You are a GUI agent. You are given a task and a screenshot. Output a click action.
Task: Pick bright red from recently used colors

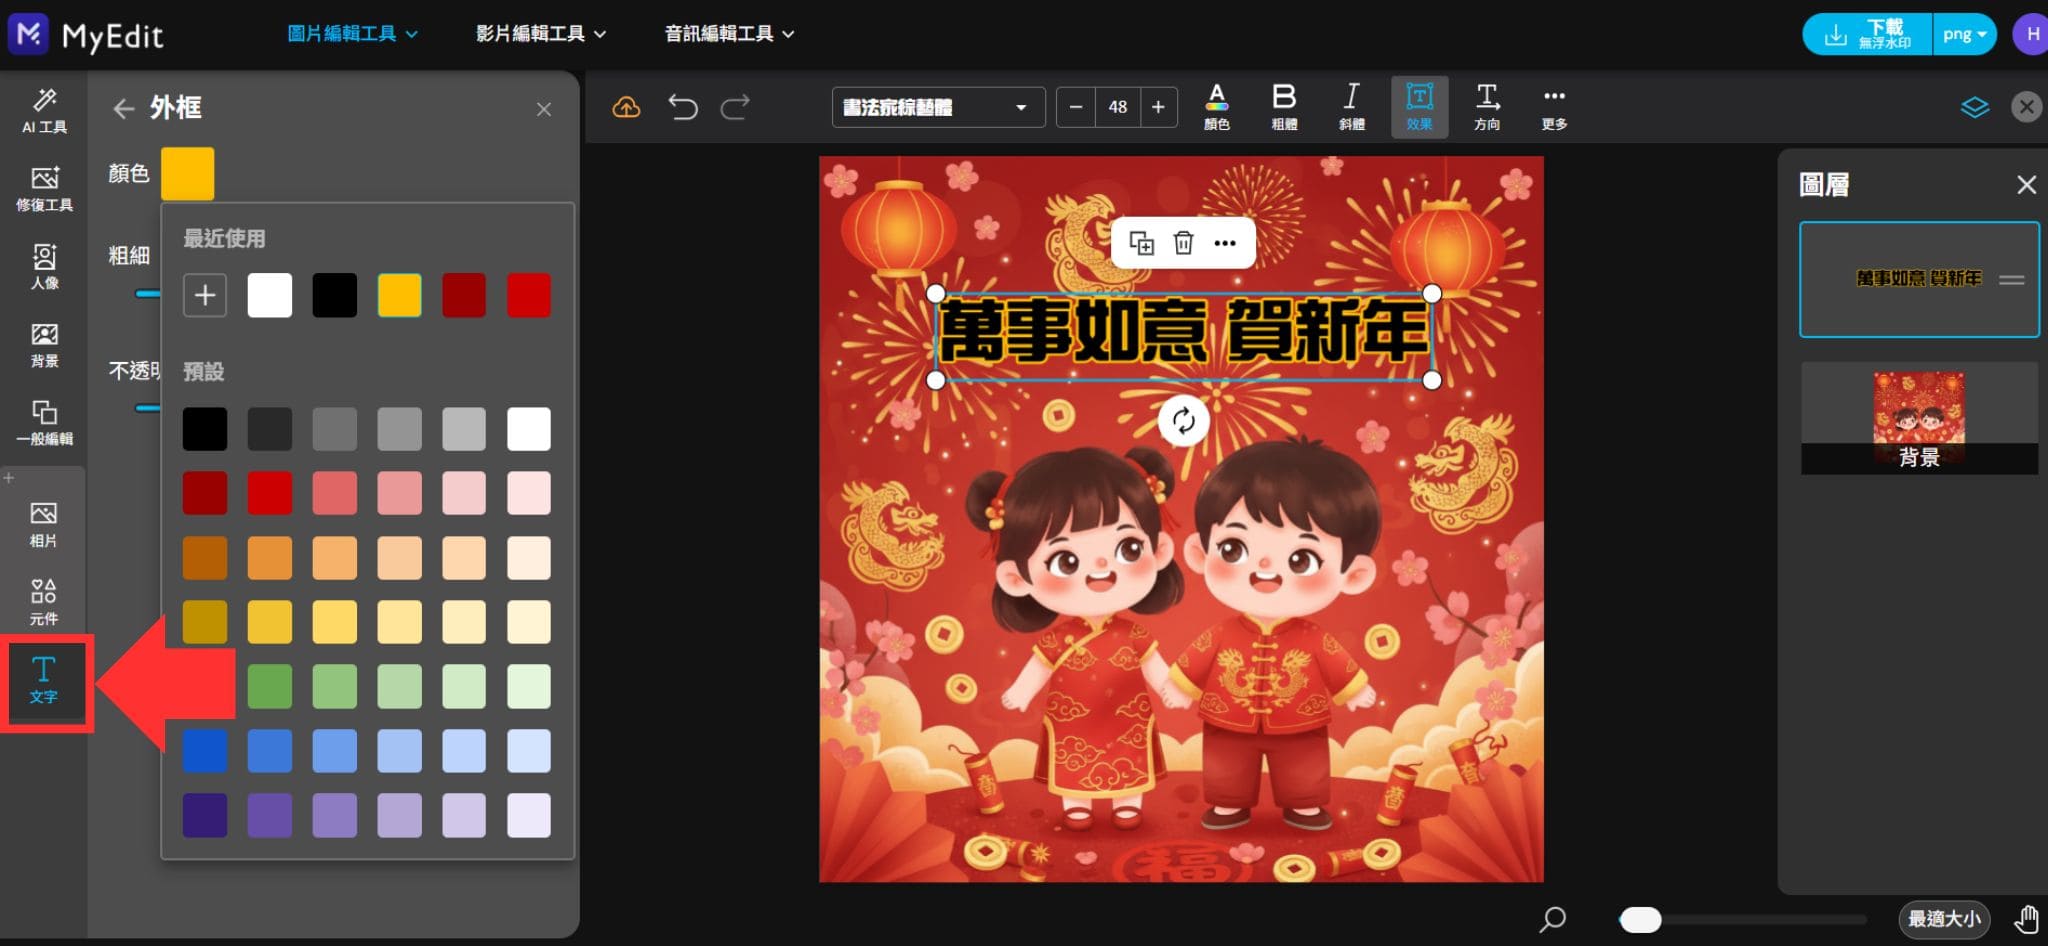click(529, 295)
